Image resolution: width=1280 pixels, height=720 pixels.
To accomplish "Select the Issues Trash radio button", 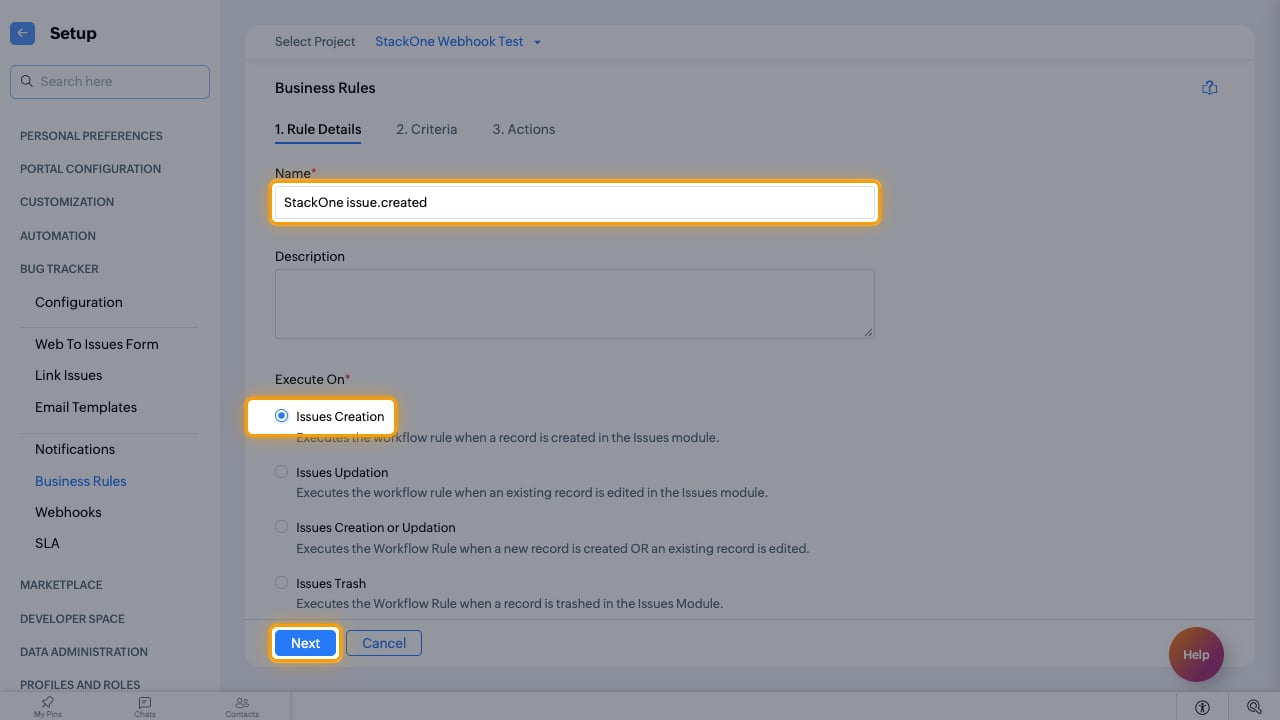I will click(x=282, y=583).
